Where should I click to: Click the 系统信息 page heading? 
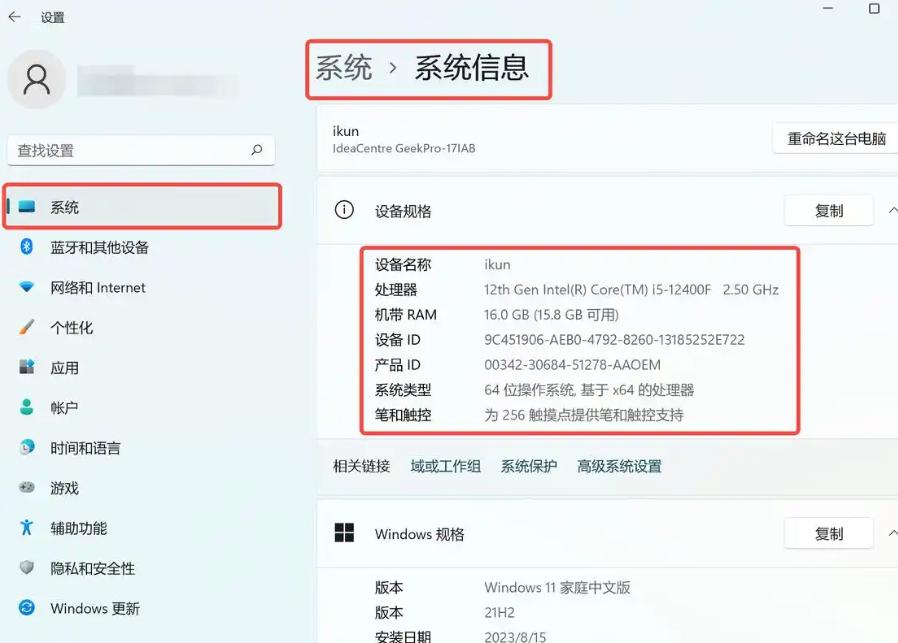point(471,68)
